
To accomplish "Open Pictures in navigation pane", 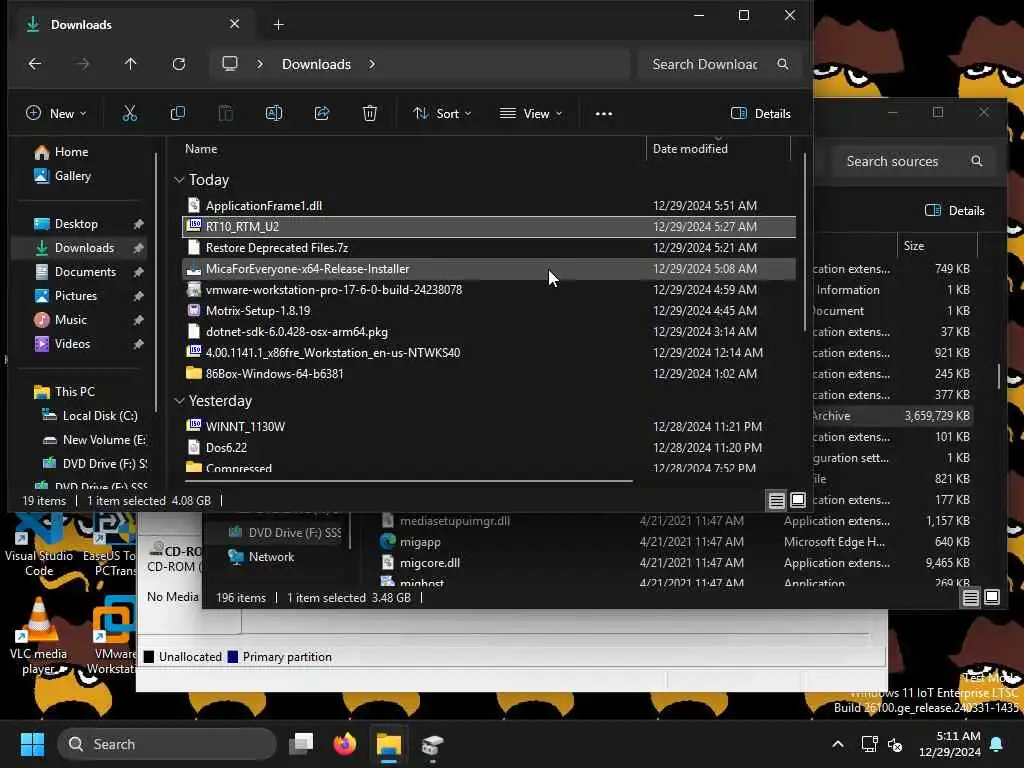I will (x=78, y=296).
